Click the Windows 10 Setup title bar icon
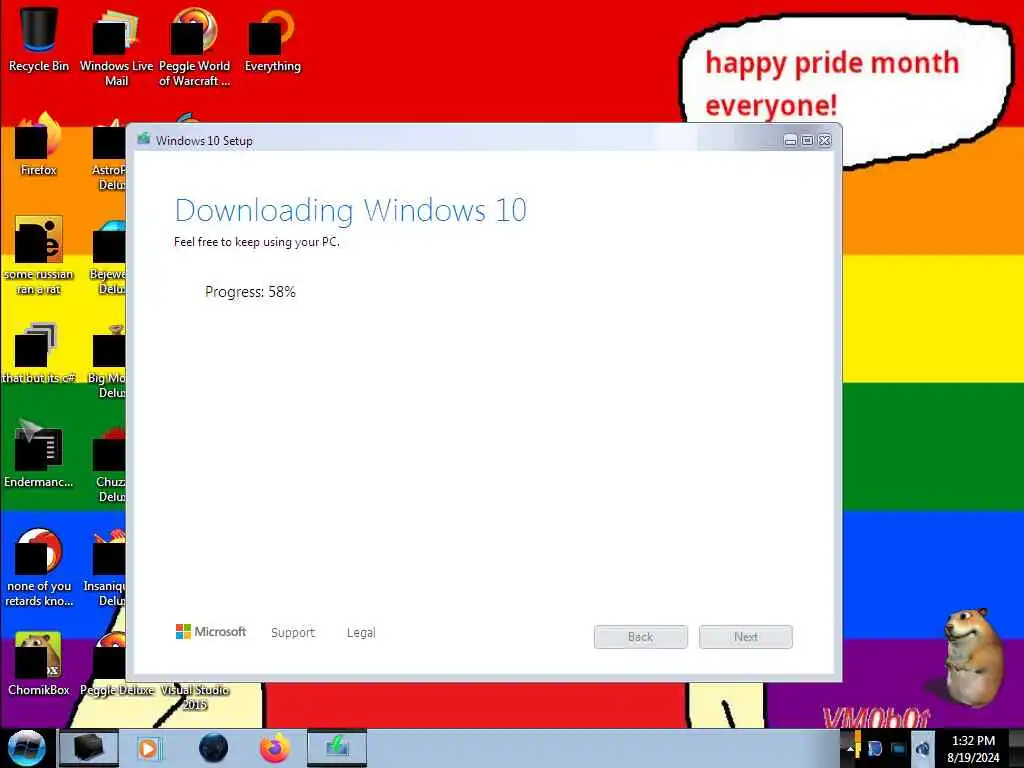1024x768 pixels. pos(144,139)
